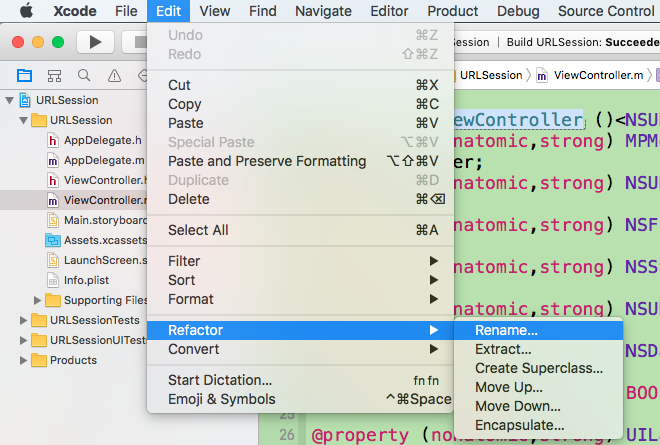Select Move Down… in Refactor submenu

pos(538,406)
